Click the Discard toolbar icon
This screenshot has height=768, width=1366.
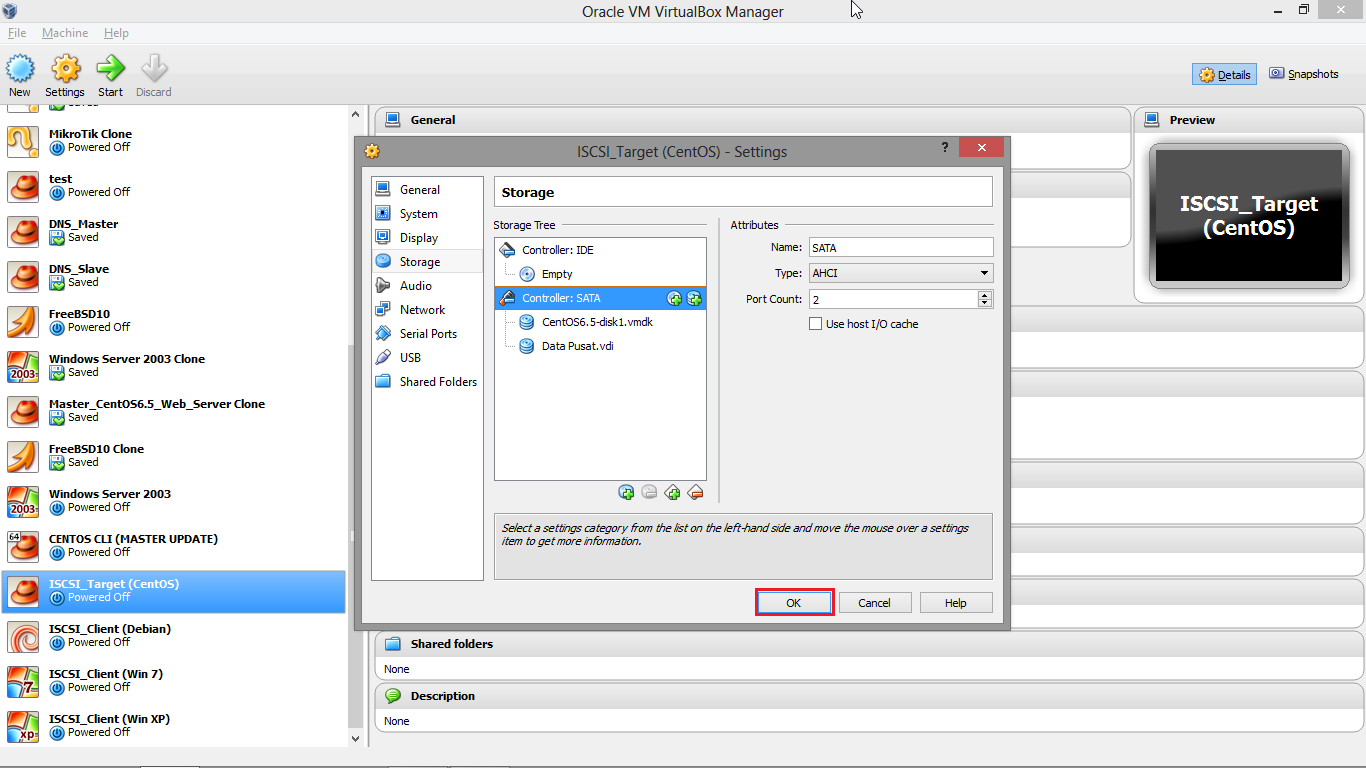[x=154, y=69]
